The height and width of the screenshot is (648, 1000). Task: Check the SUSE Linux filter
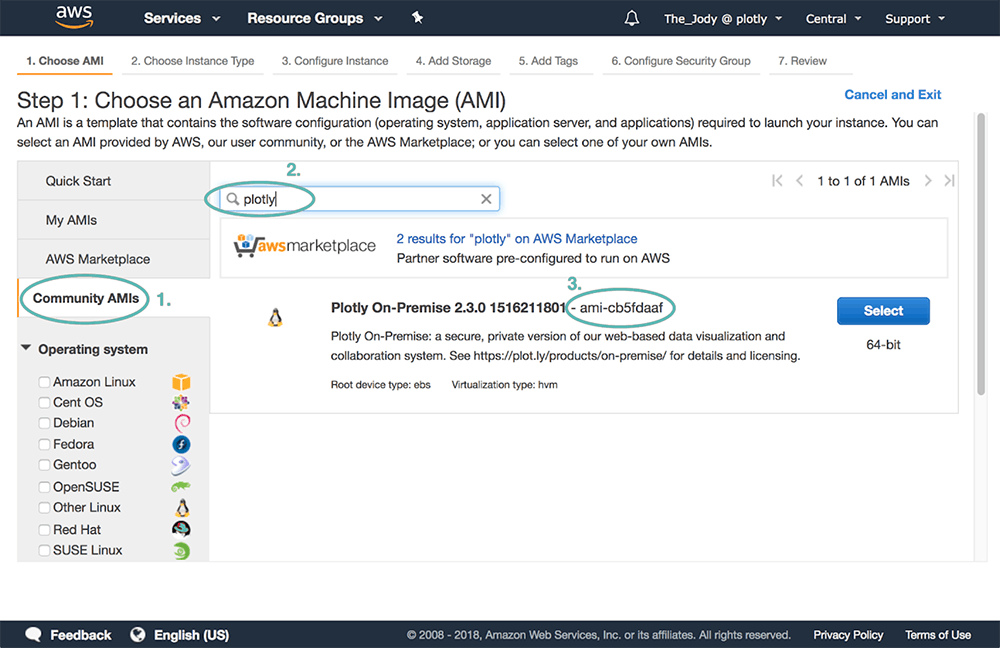coord(44,550)
